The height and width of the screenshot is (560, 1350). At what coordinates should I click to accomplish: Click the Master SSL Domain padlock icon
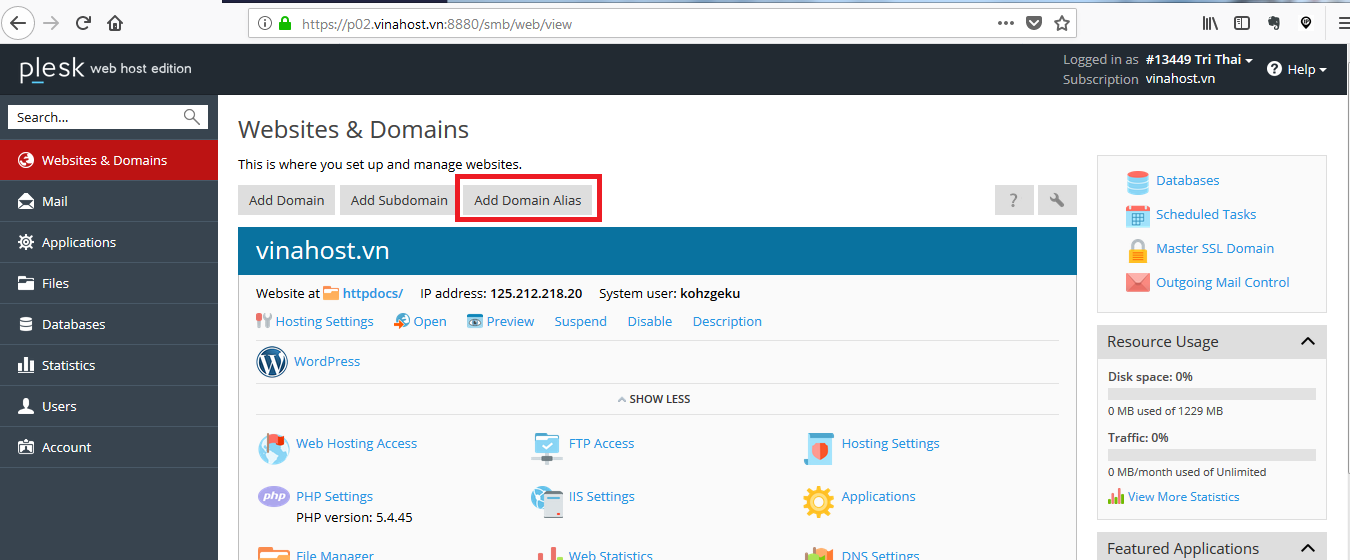point(1138,249)
